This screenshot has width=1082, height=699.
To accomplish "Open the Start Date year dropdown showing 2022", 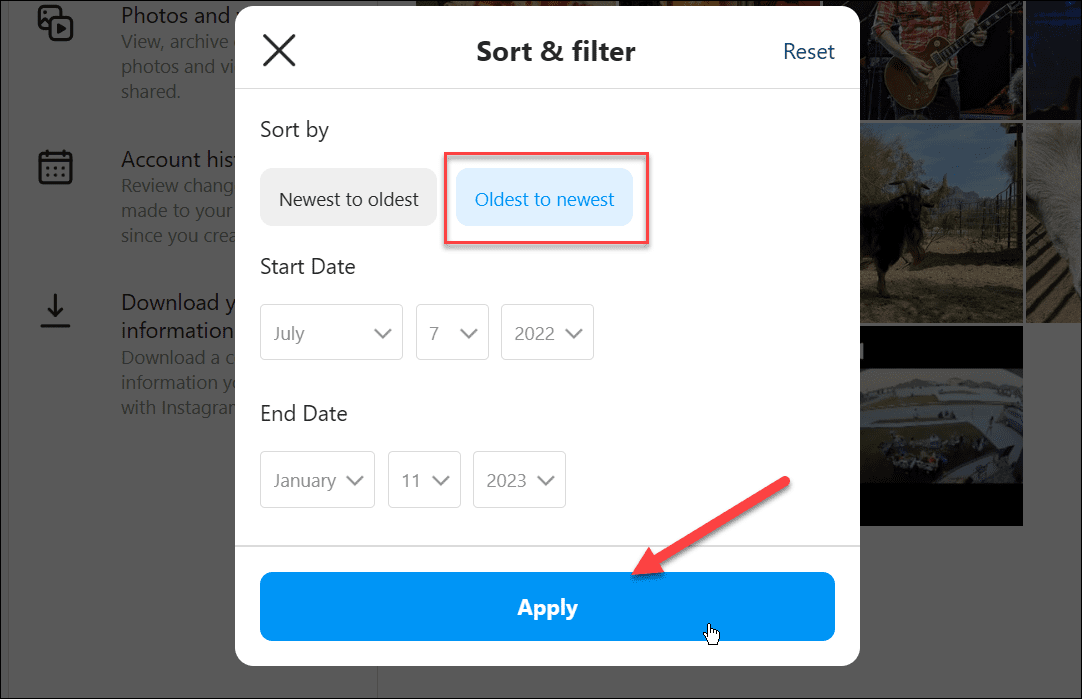I will (547, 333).
